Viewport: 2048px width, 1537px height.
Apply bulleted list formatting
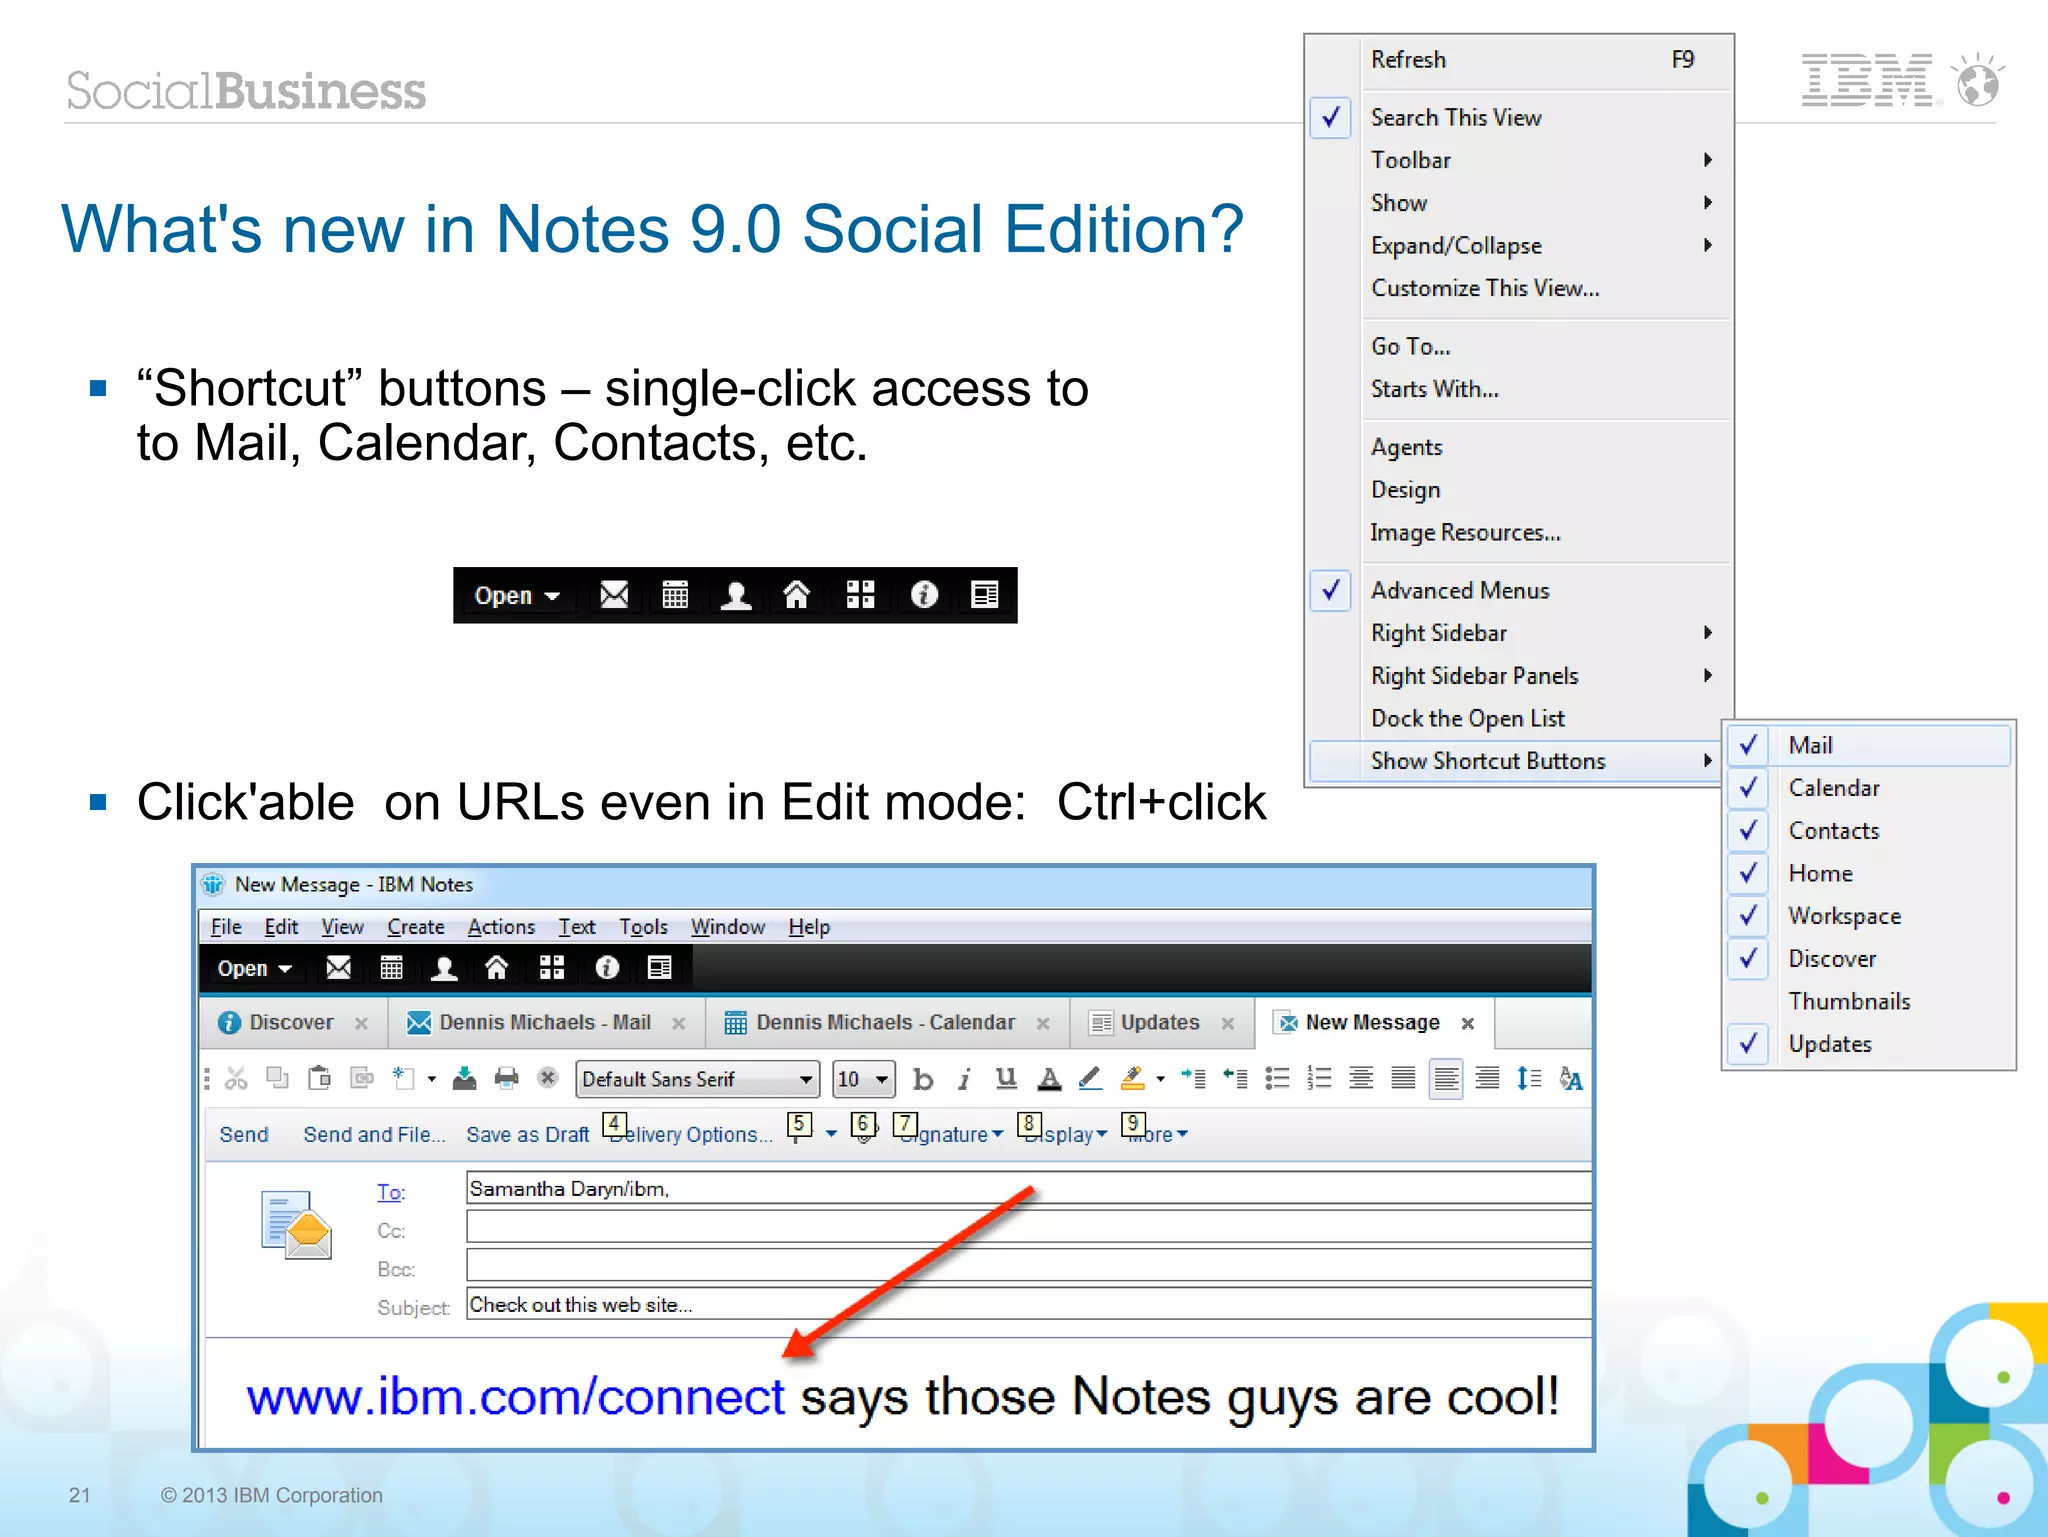click(1277, 1079)
